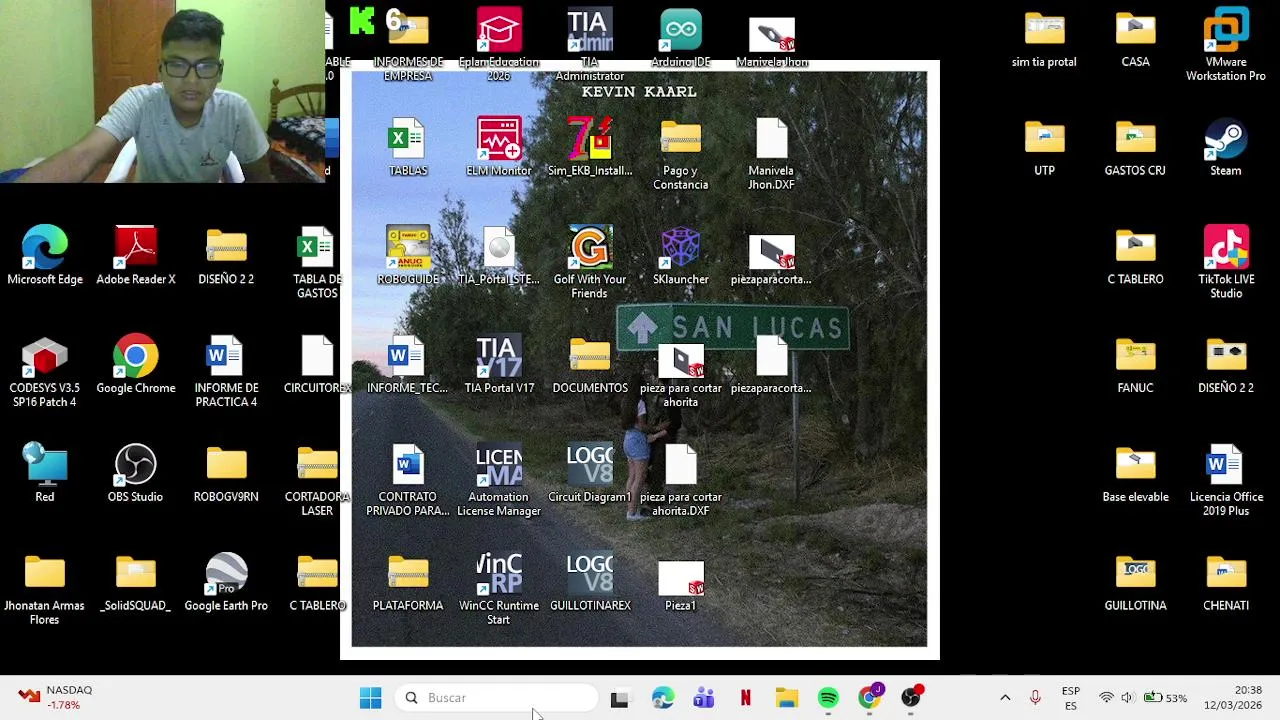Screen dimensions: 1280x720
Task: Open Licencia Office 2019 Plus document
Action: pyautogui.click(x=1226, y=481)
